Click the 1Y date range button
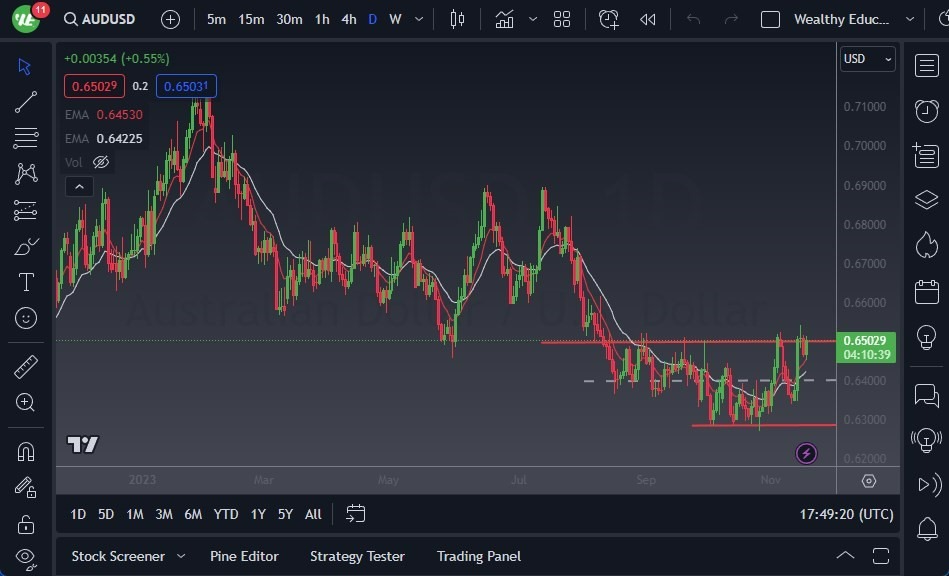The height and width of the screenshot is (576, 949). [x=257, y=514]
